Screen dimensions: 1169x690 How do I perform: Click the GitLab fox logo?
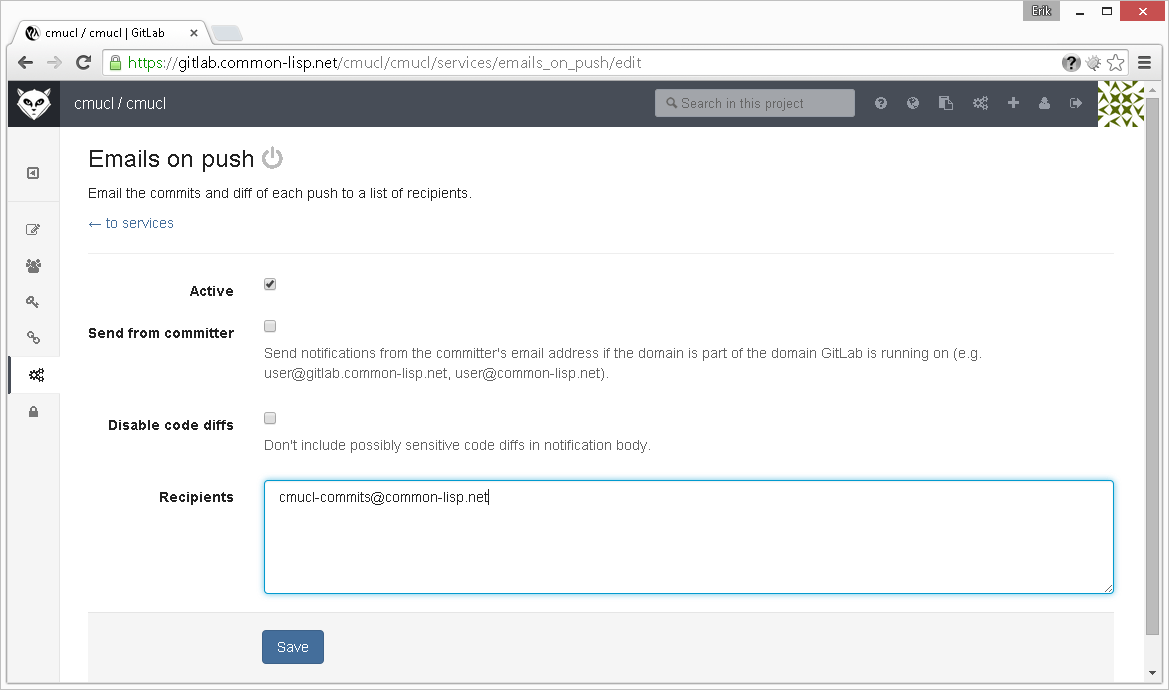pos(33,103)
